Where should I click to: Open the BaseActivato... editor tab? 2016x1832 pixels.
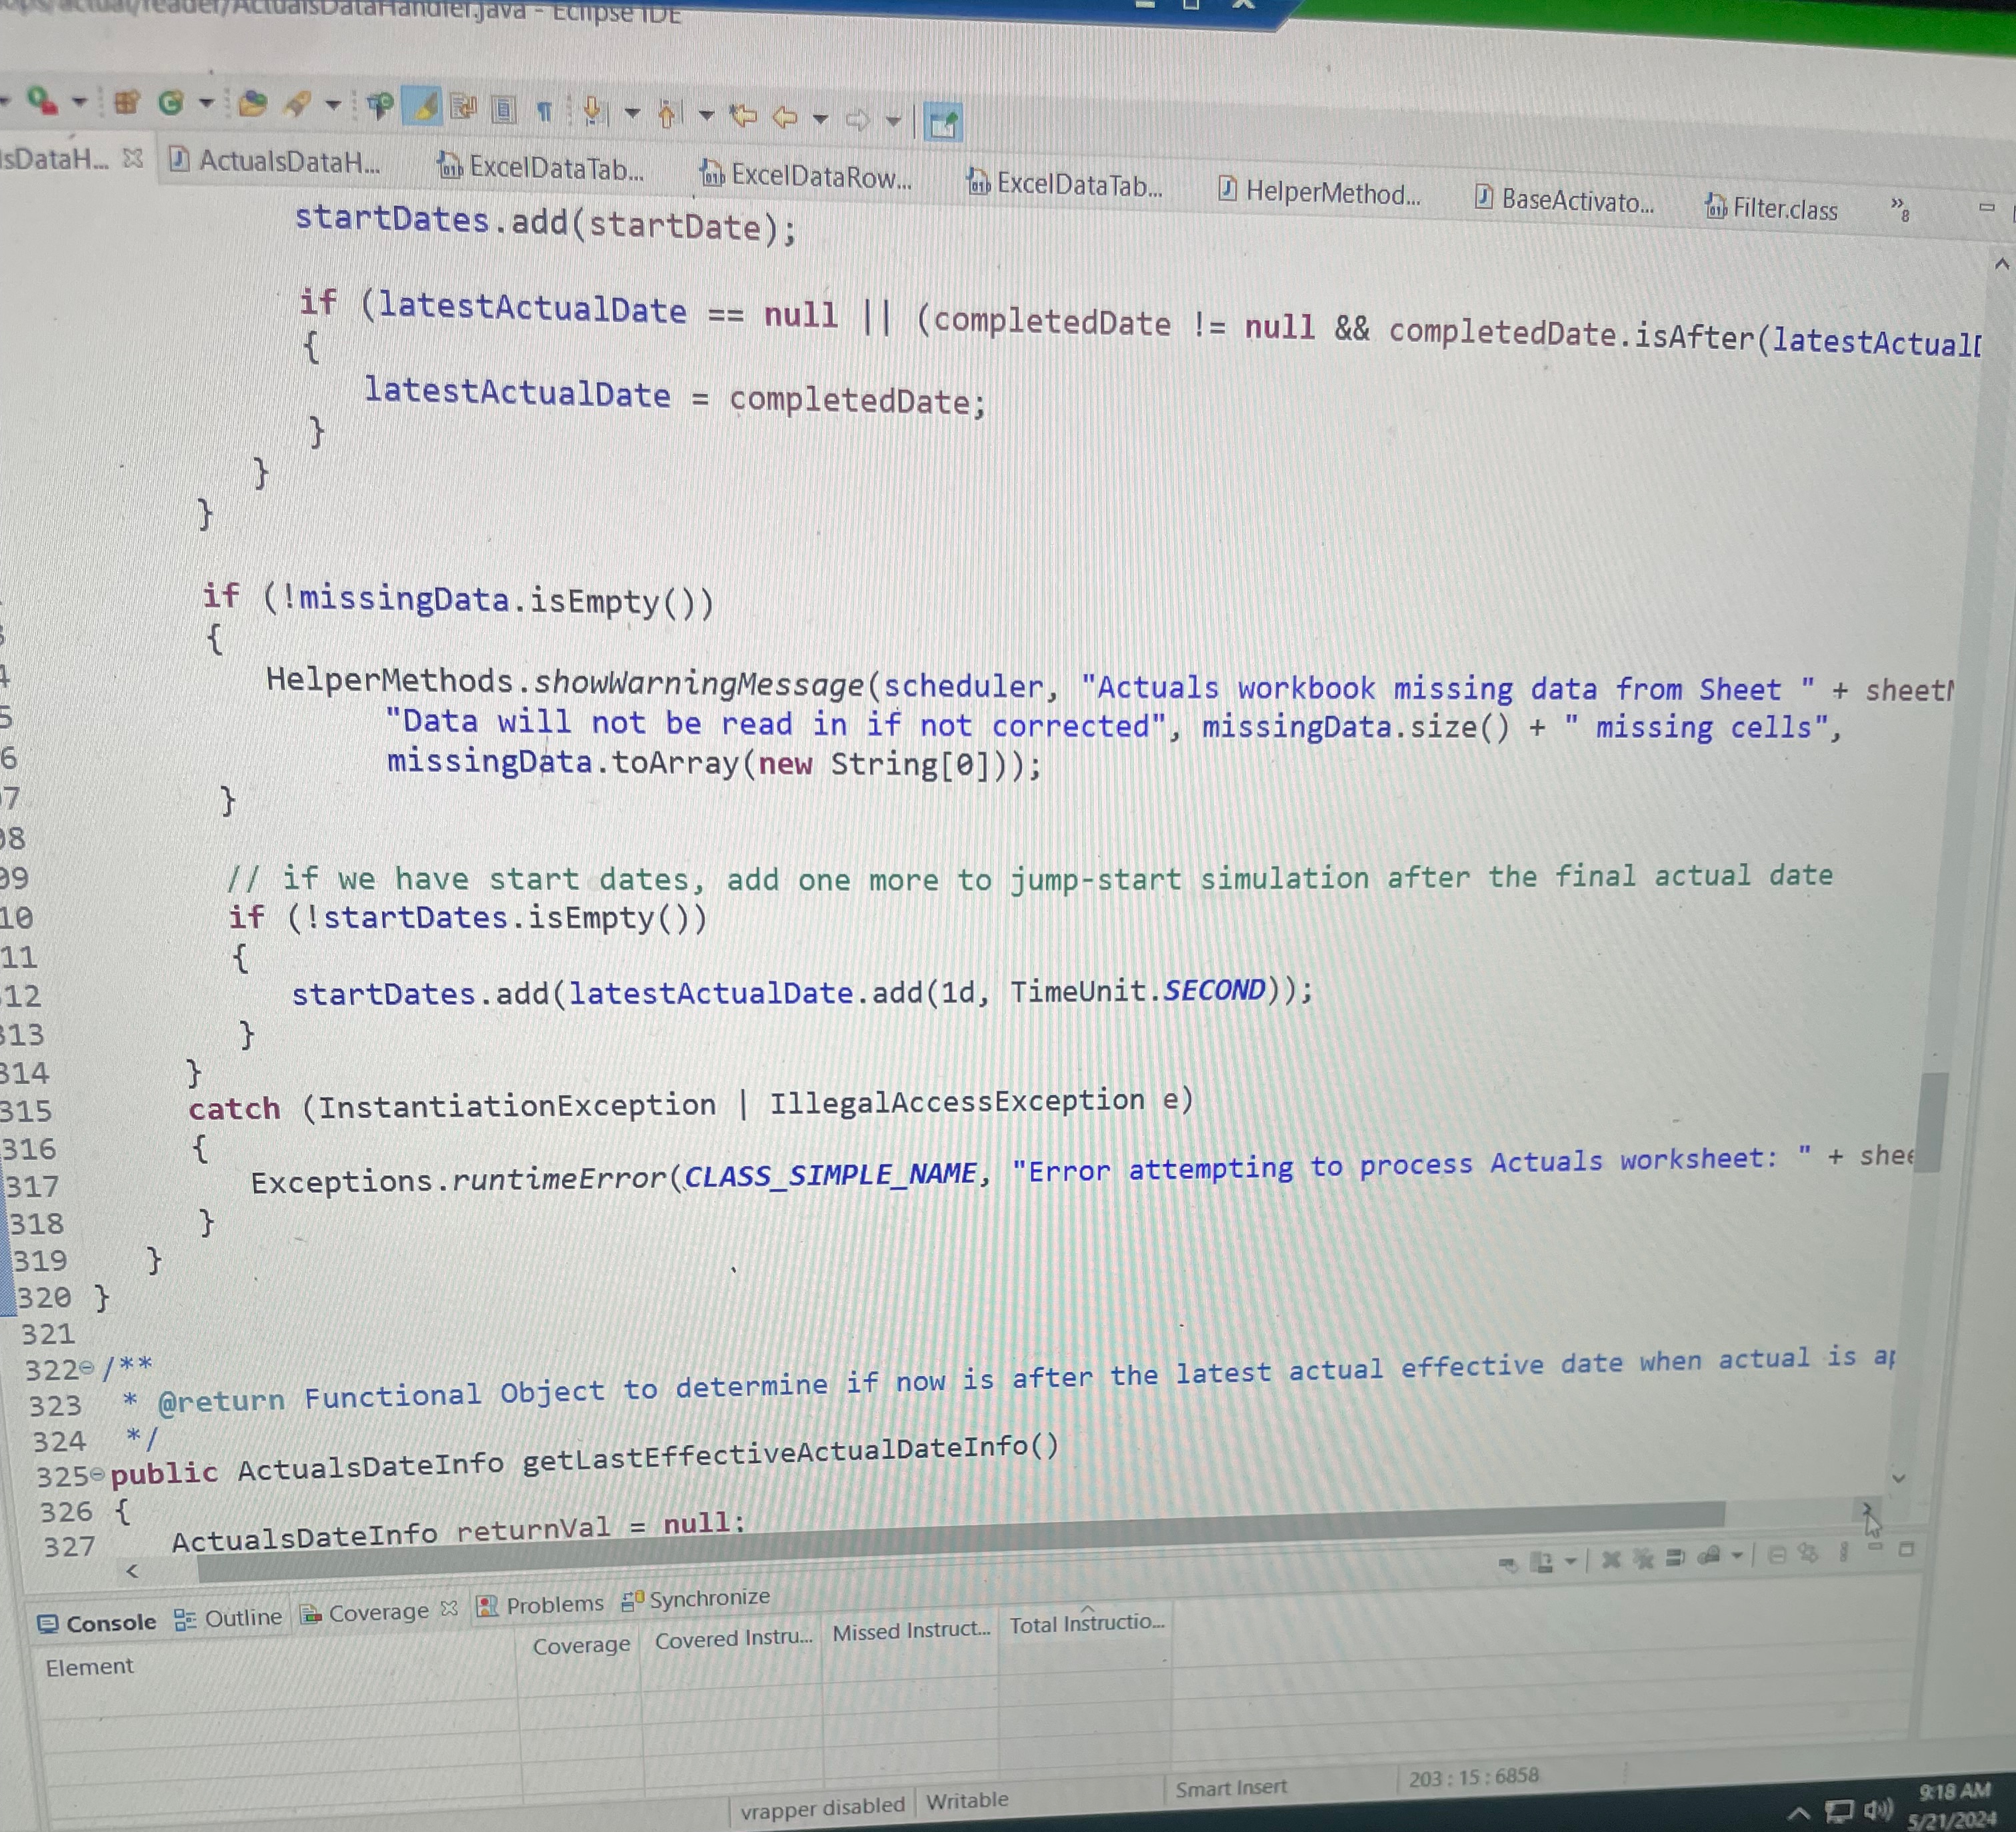click(1564, 200)
